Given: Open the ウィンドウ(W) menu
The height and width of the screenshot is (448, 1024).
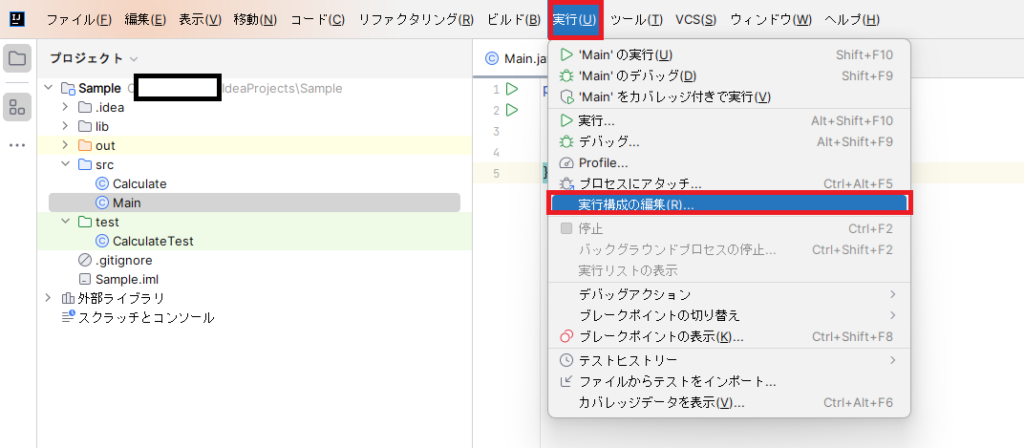Looking at the screenshot, I should point(771,20).
